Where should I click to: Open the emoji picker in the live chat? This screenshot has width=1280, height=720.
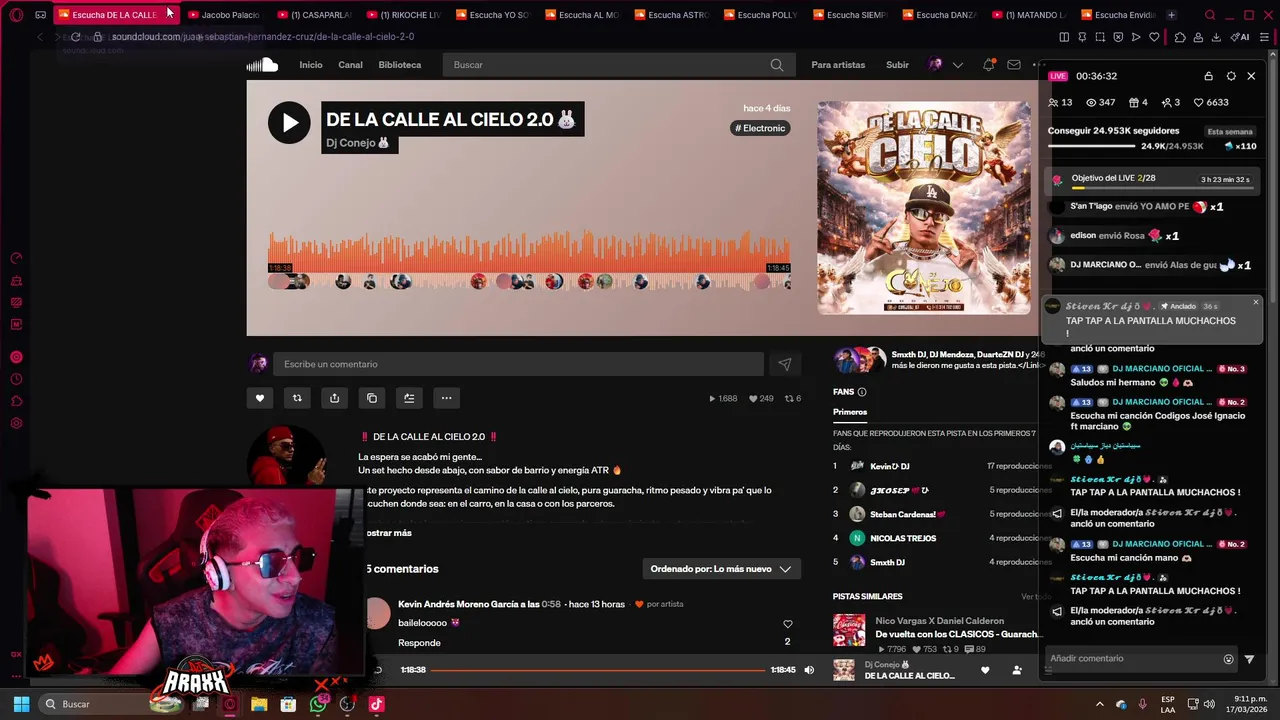(x=1229, y=659)
